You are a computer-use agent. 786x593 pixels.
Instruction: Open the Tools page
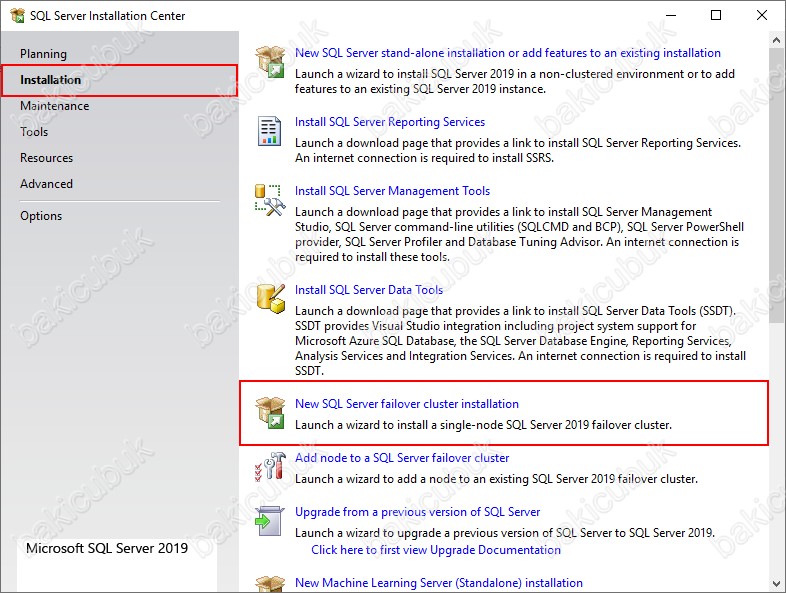tap(34, 132)
